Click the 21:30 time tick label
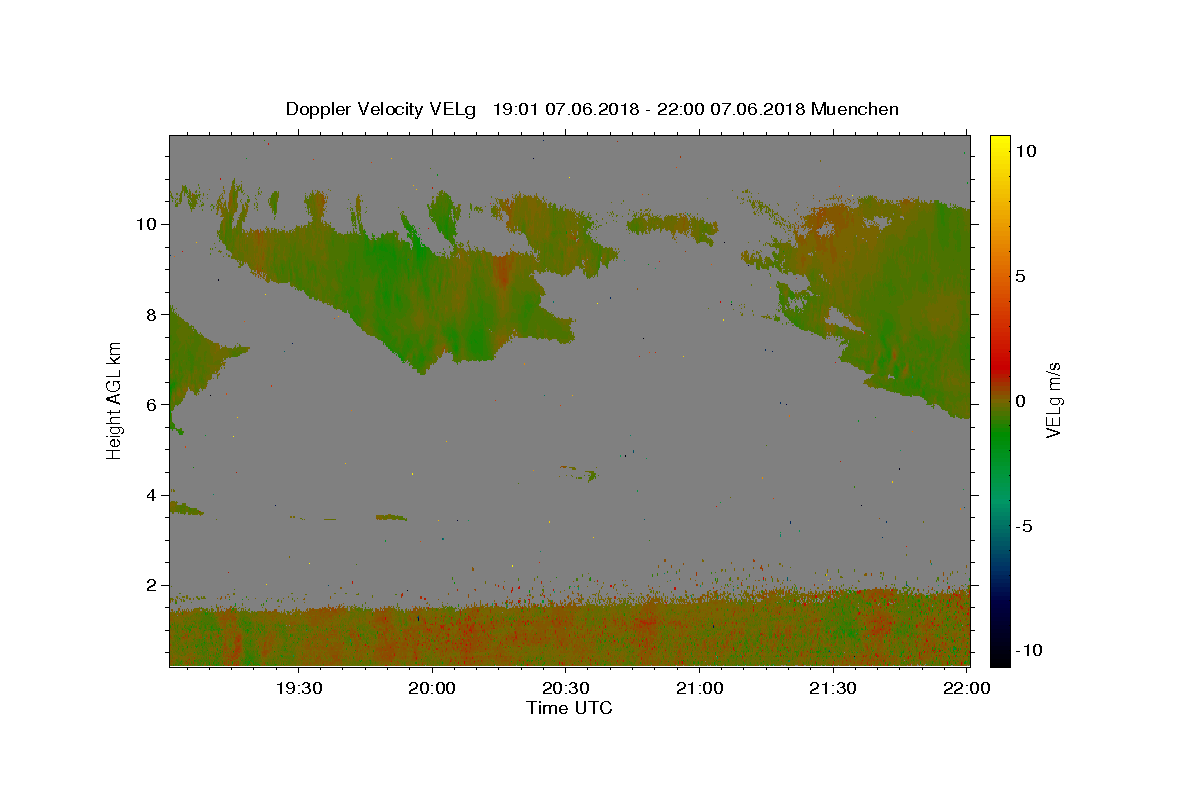 tap(833, 688)
